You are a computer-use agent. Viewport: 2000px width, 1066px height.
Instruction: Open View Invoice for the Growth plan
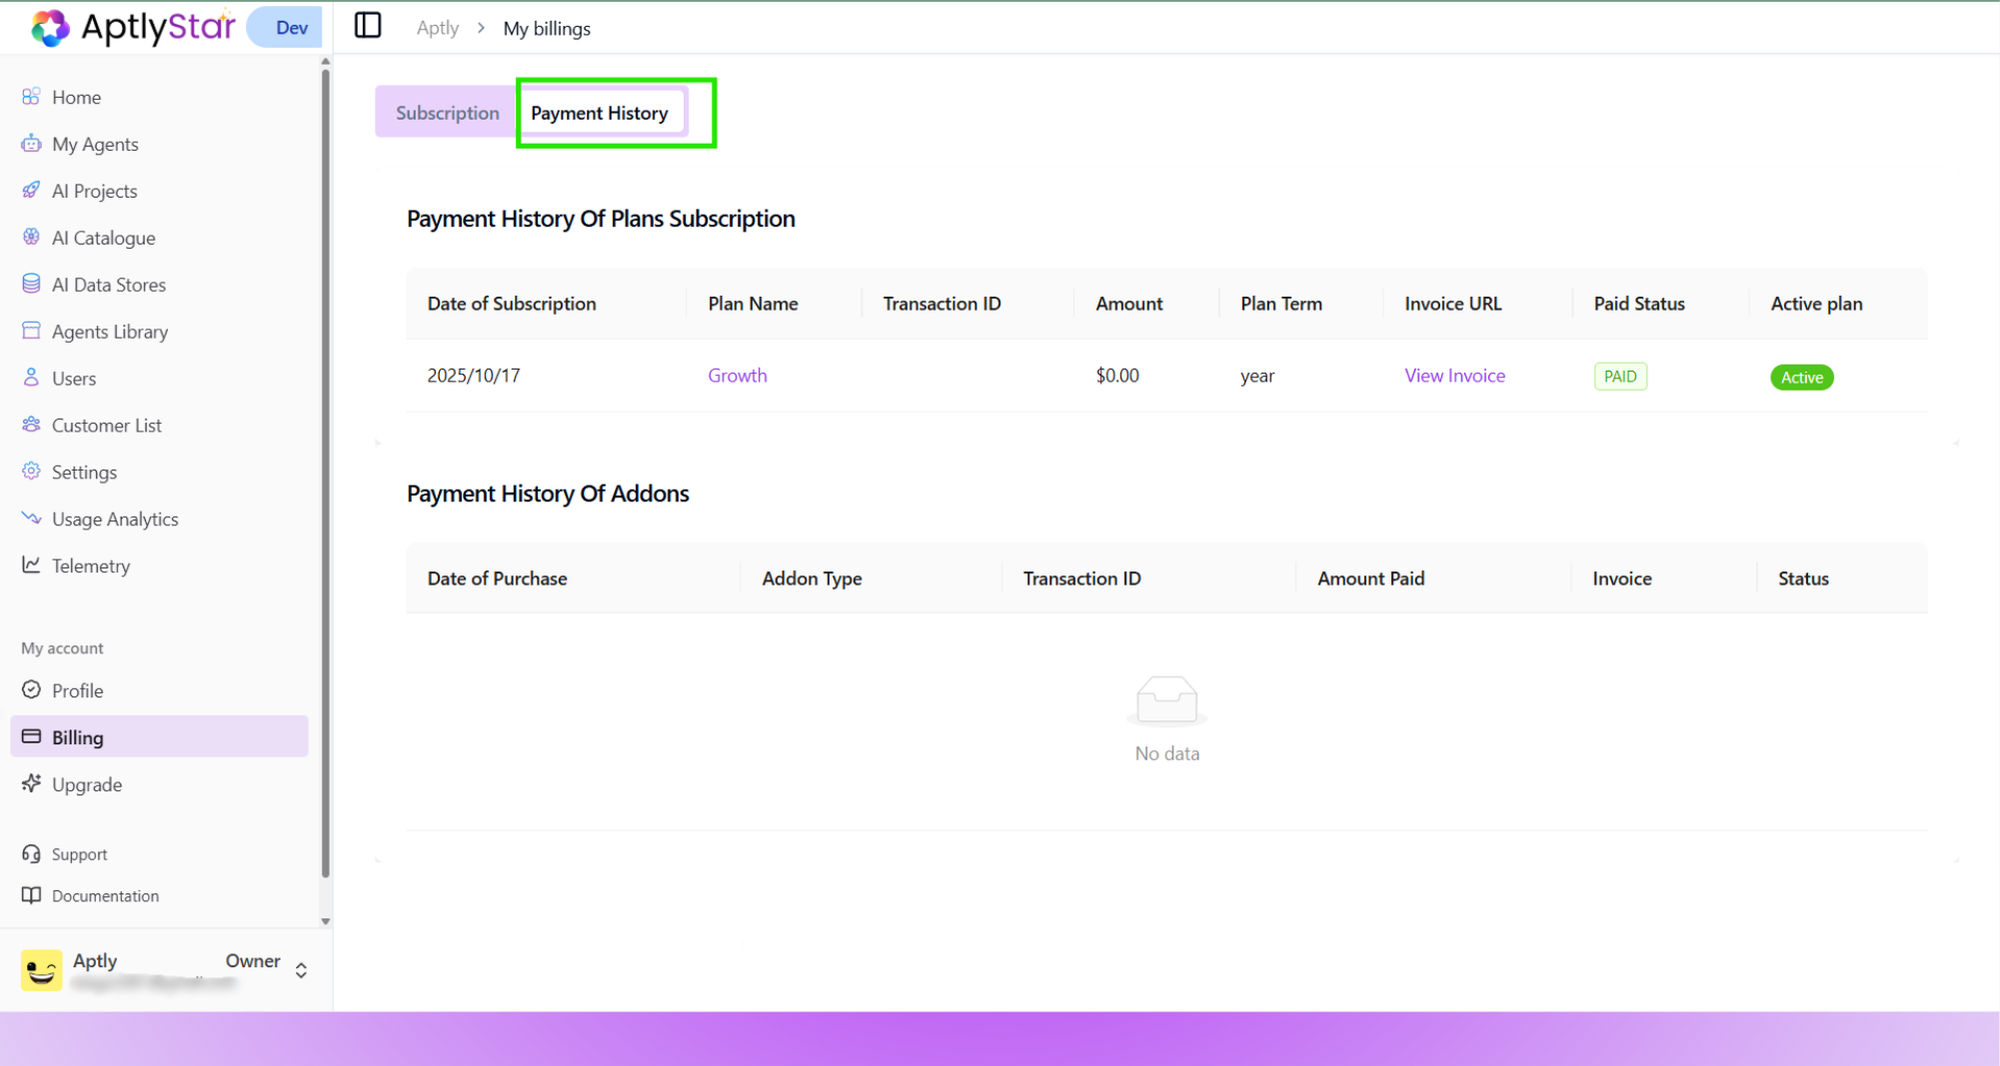[x=1454, y=375]
